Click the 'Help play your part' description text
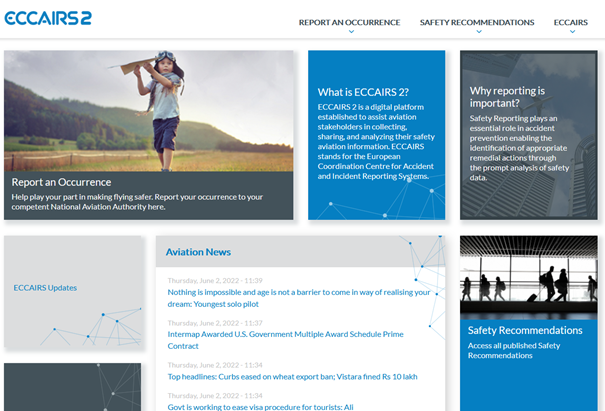The image size is (605, 411). point(137,202)
